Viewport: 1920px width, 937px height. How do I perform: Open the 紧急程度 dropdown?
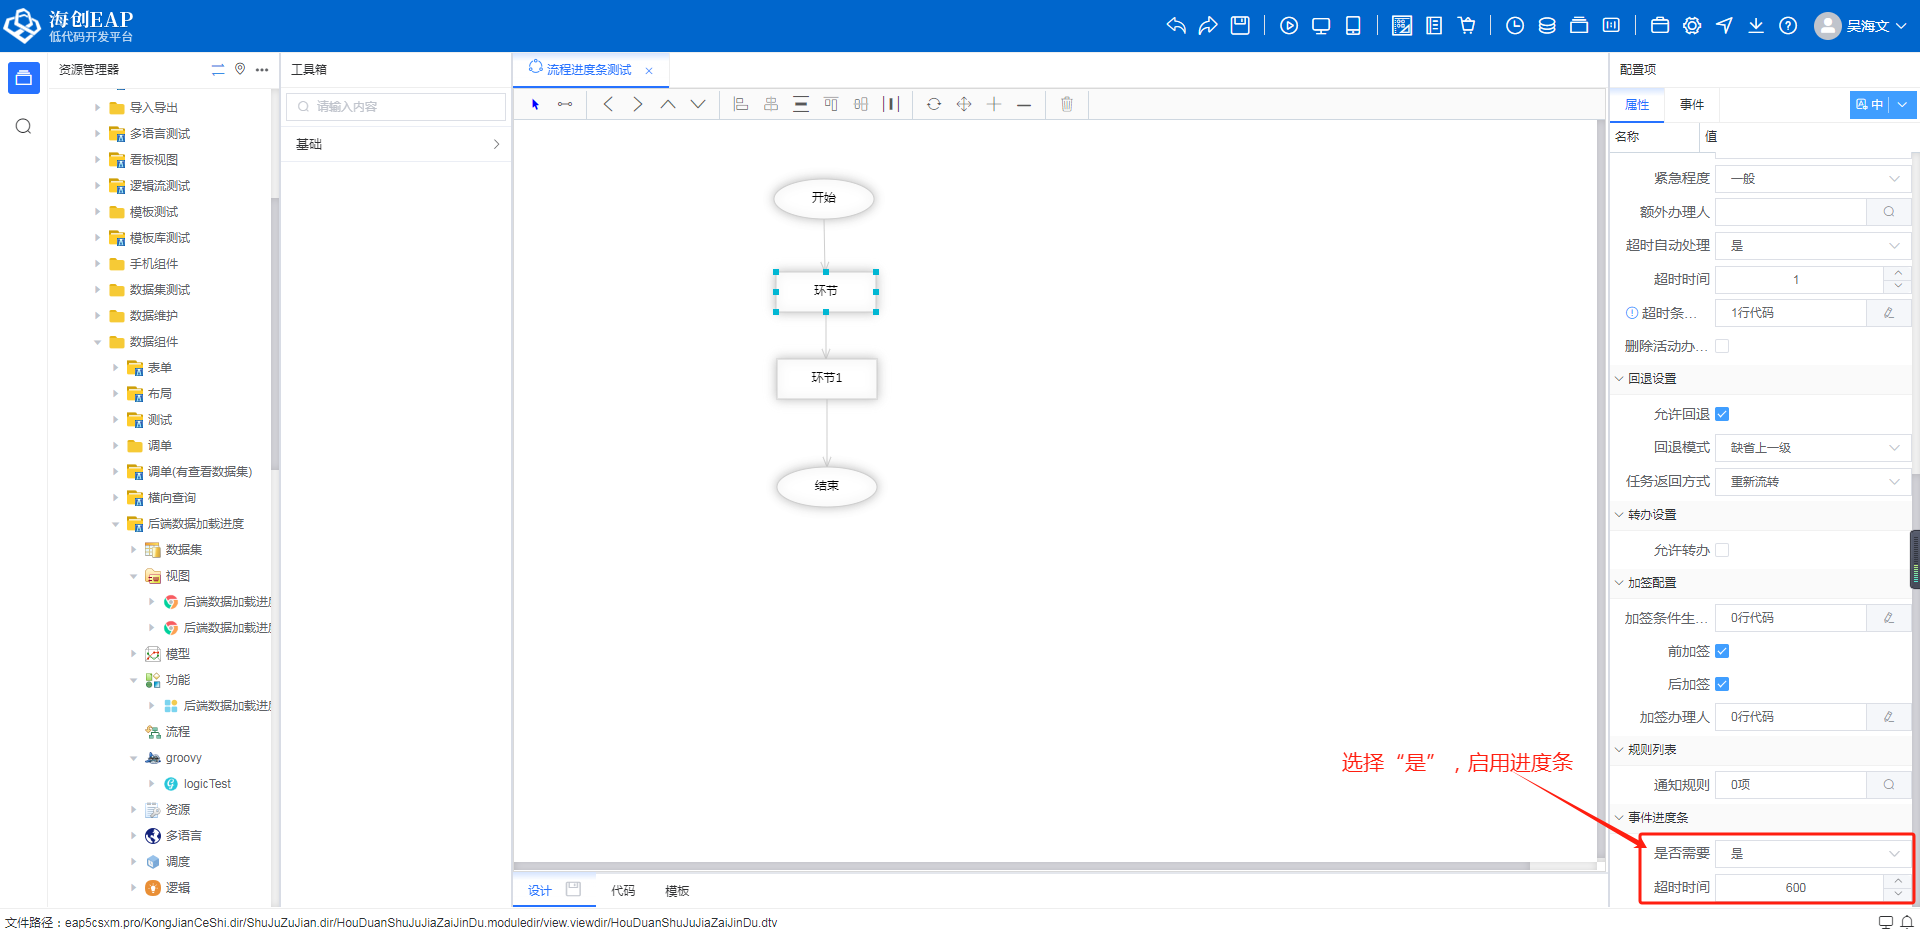coord(1812,178)
